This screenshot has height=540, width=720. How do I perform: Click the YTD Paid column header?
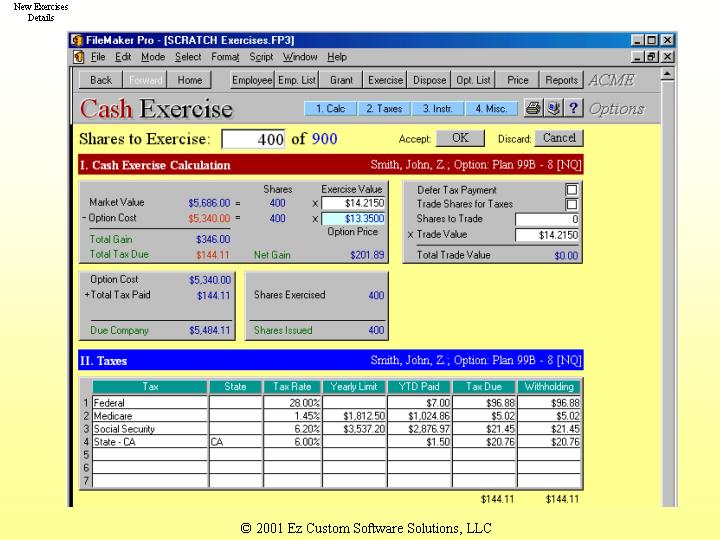point(419,387)
